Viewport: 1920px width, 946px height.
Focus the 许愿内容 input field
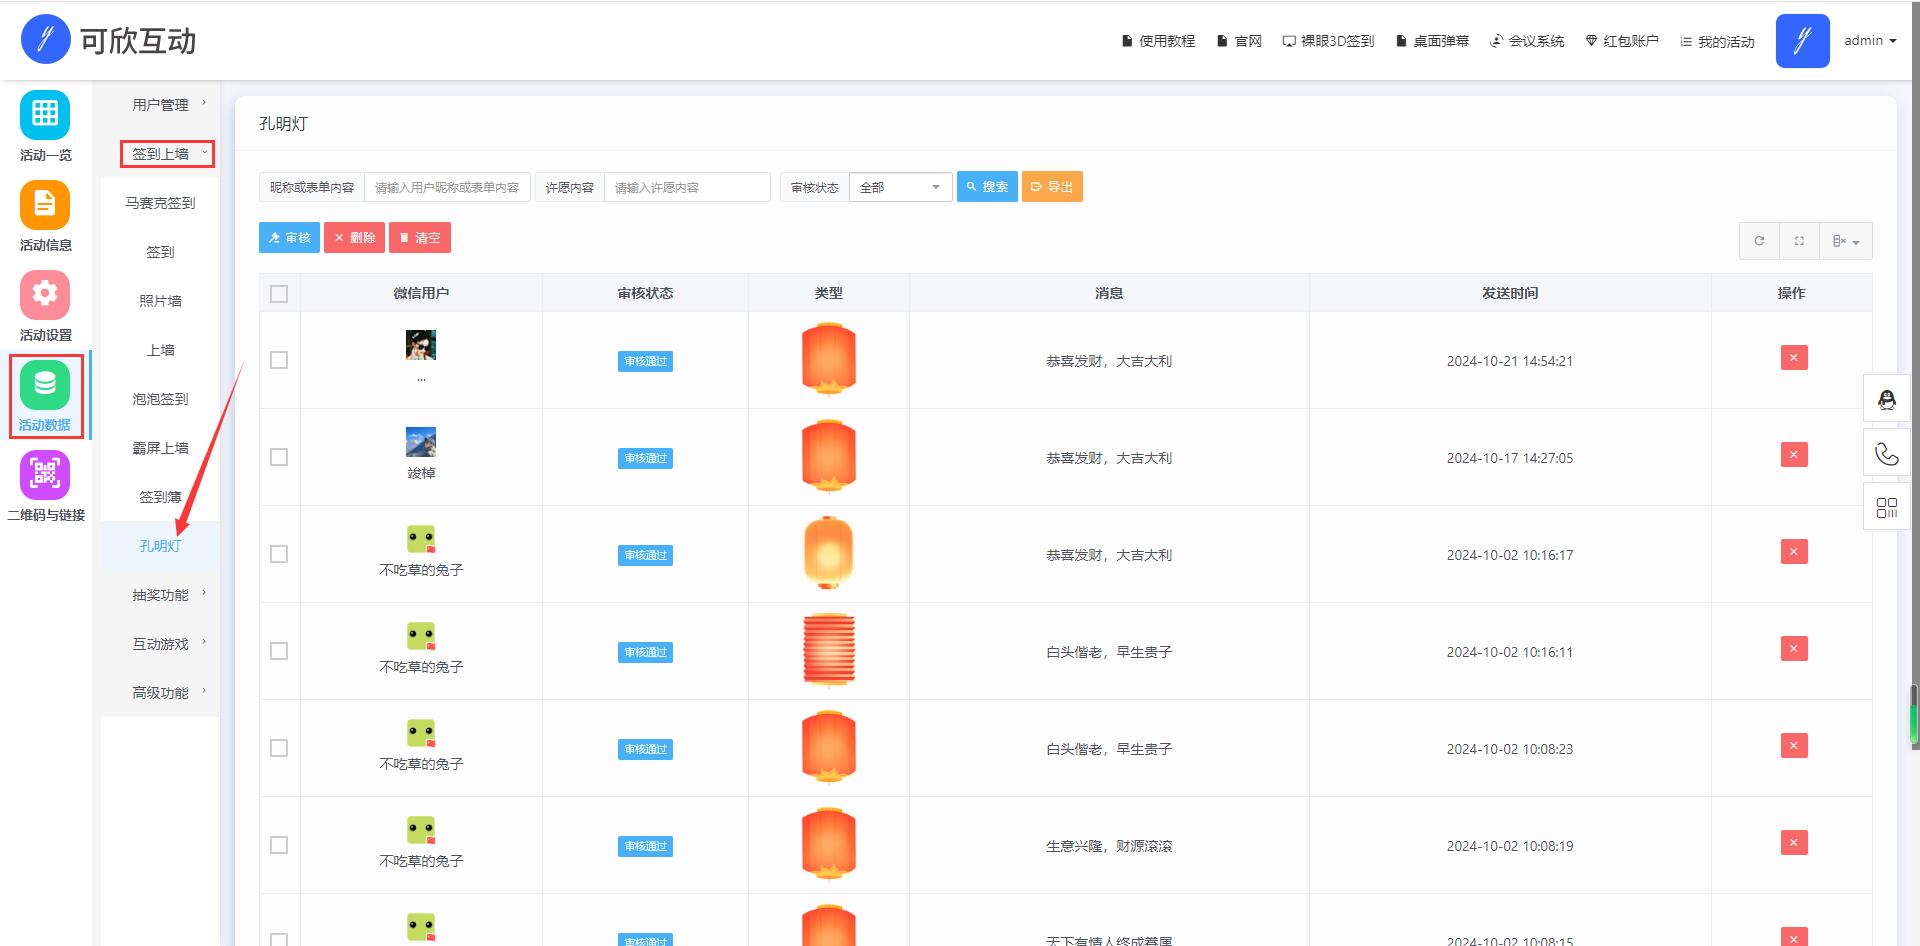tap(687, 187)
